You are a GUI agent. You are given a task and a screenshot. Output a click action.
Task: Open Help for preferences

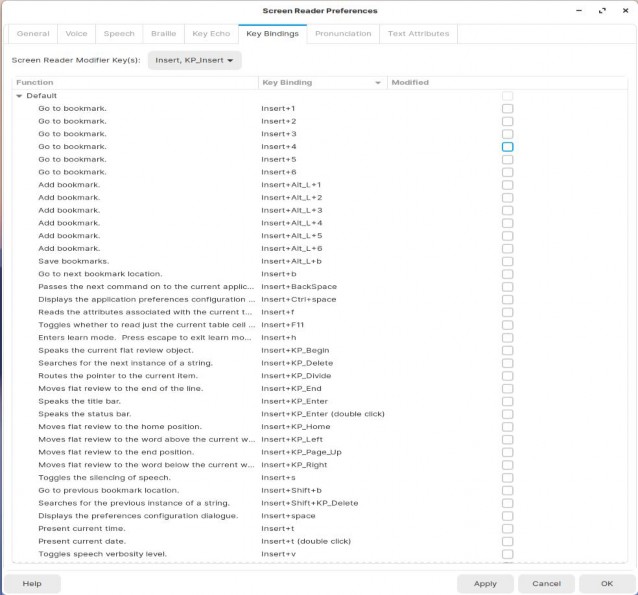[x=32, y=584]
